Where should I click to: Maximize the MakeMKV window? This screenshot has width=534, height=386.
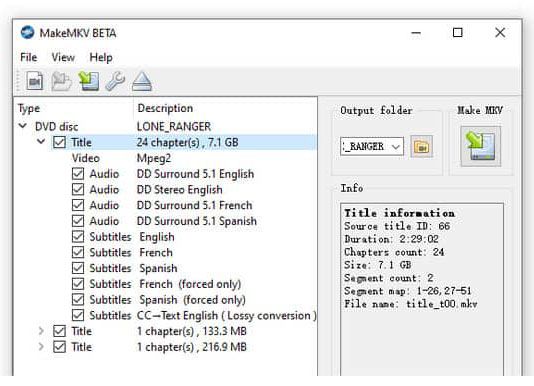(457, 33)
